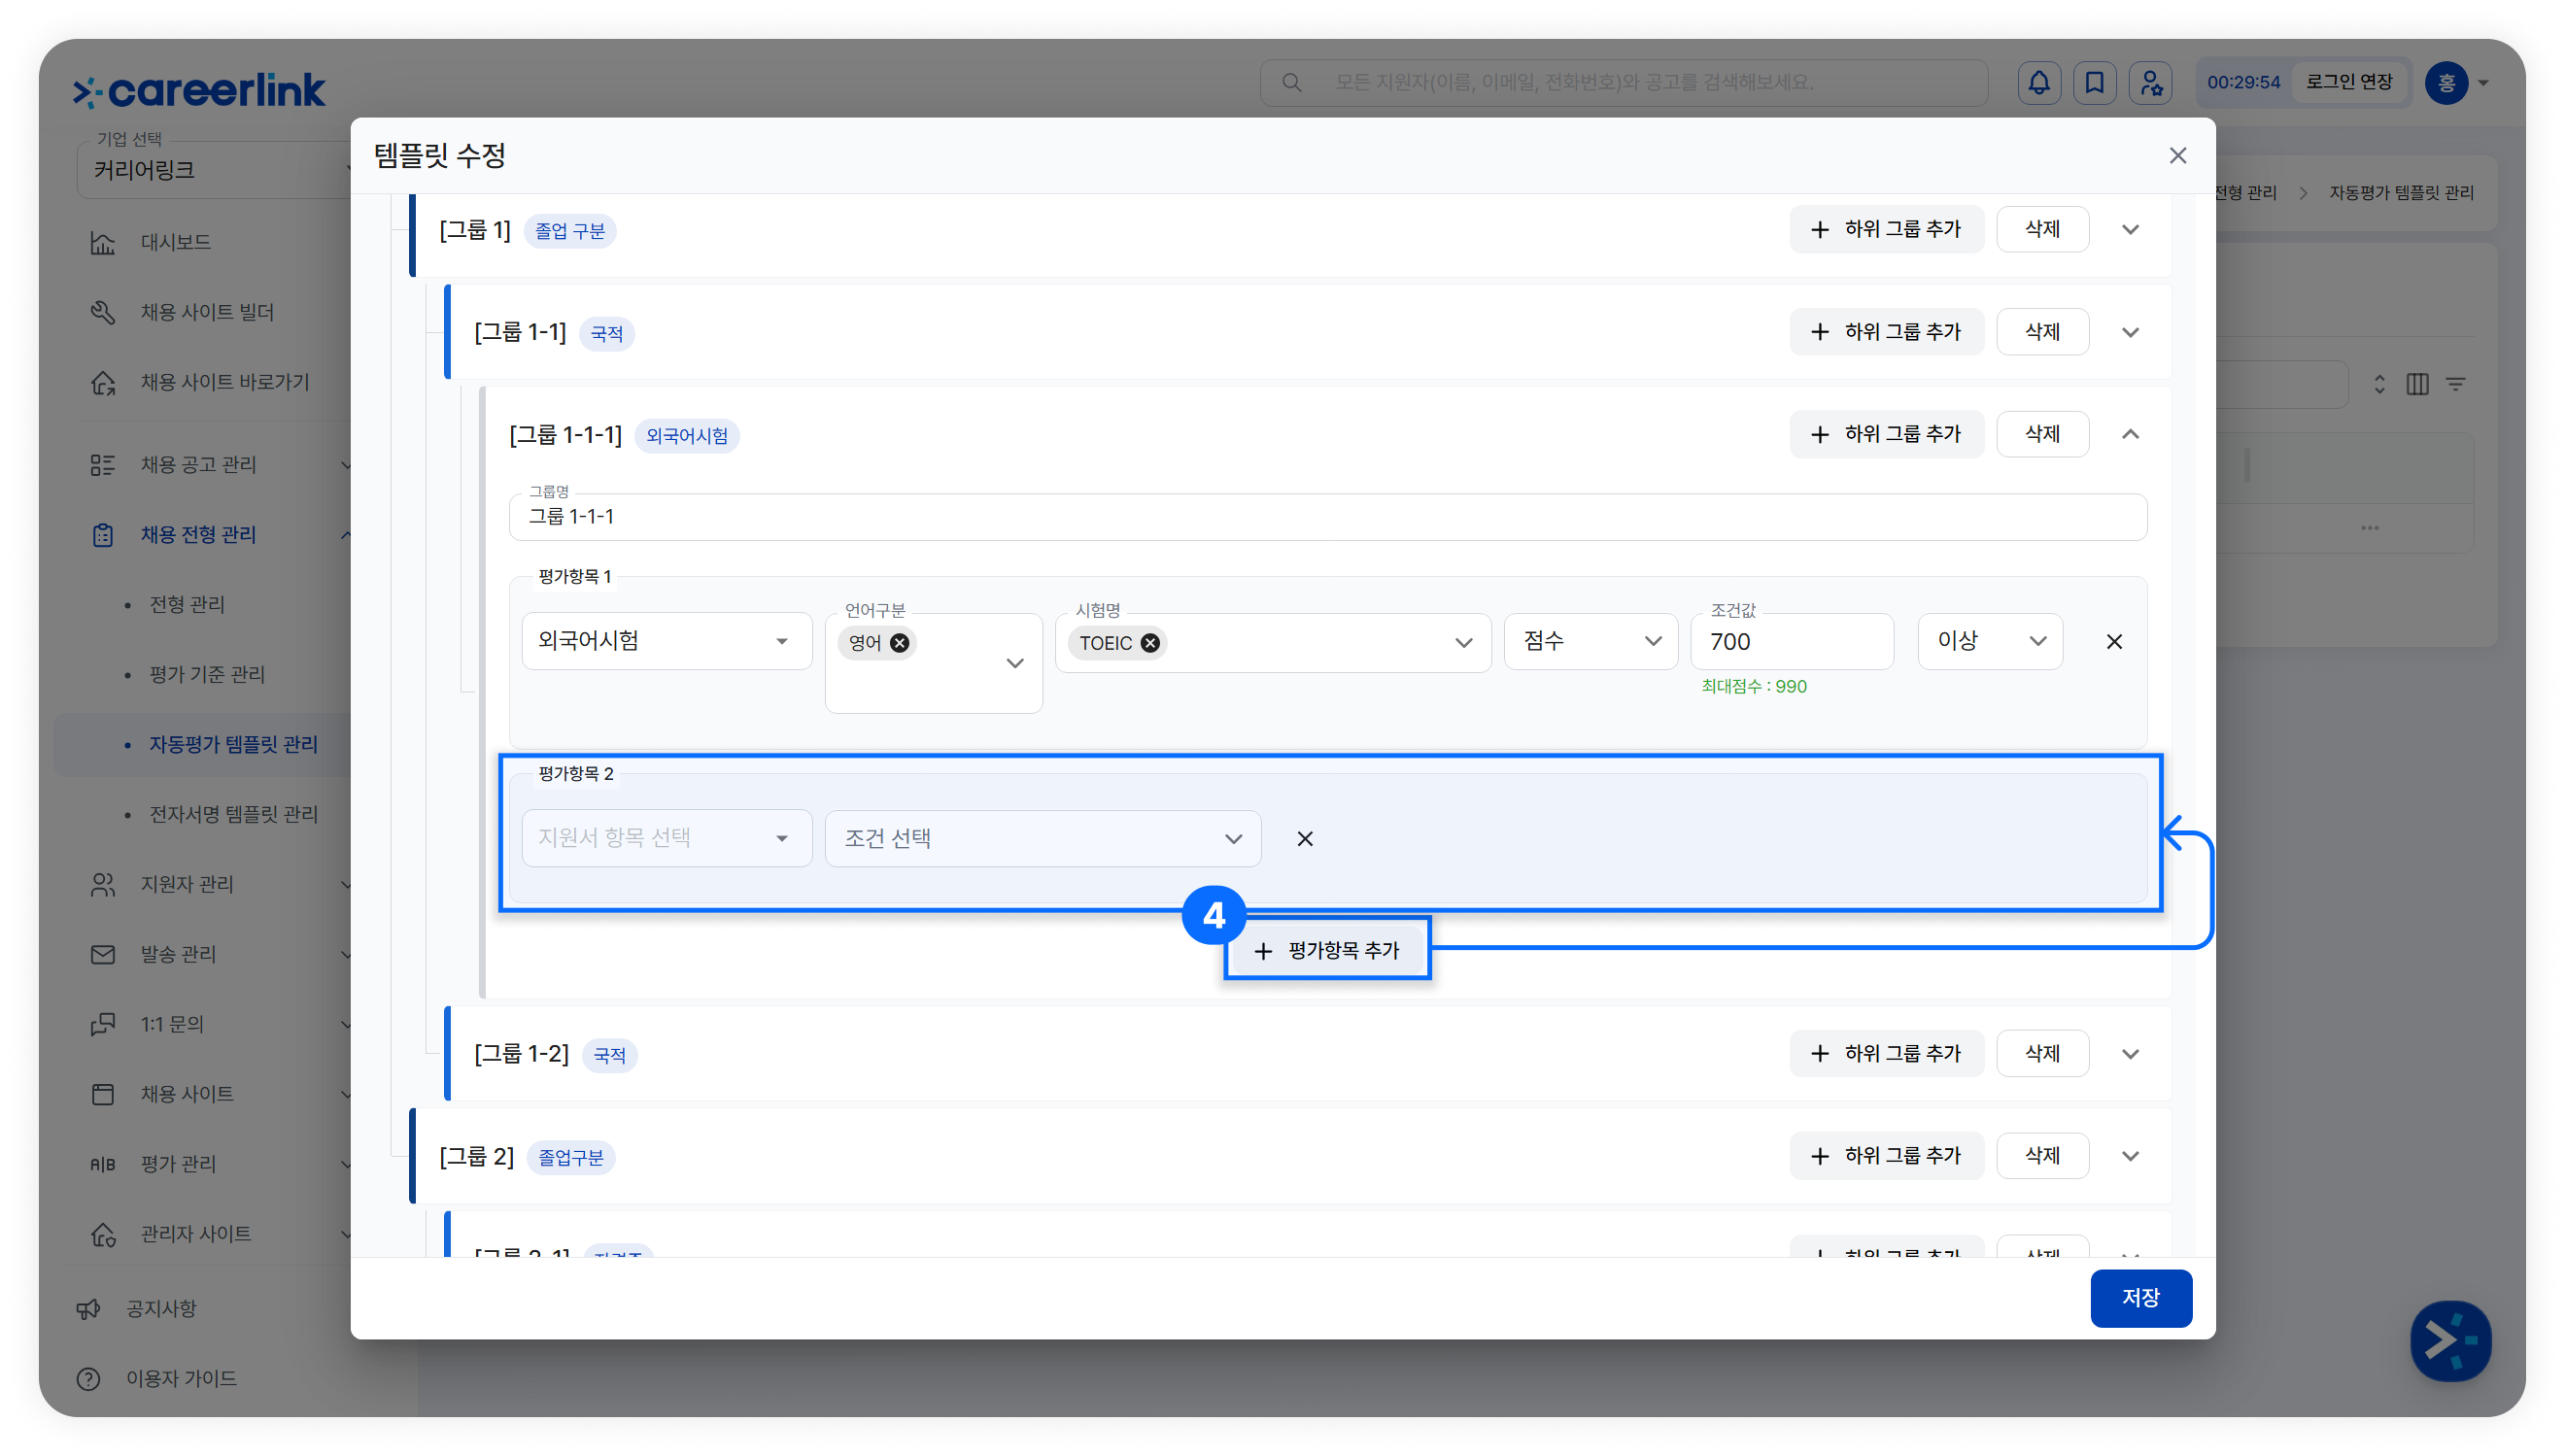Expand the 그룹 1-1 section chevron
The image size is (2565, 1456).
coord(2131,333)
